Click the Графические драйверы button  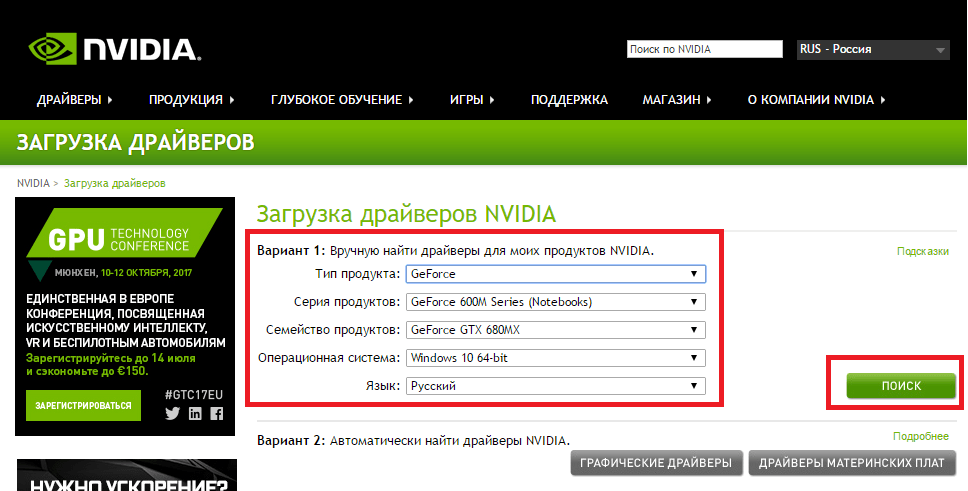click(655, 463)
